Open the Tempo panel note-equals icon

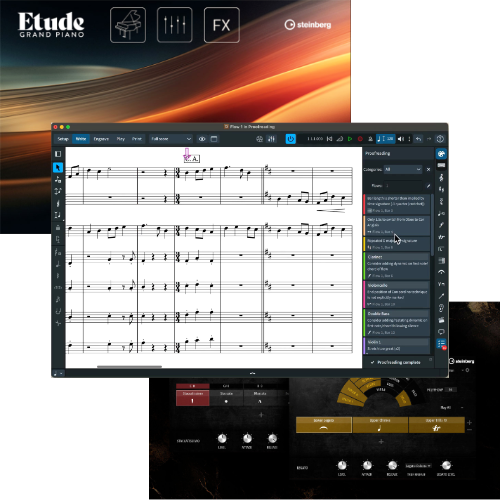pyautogui.click(x=441, y=213)
